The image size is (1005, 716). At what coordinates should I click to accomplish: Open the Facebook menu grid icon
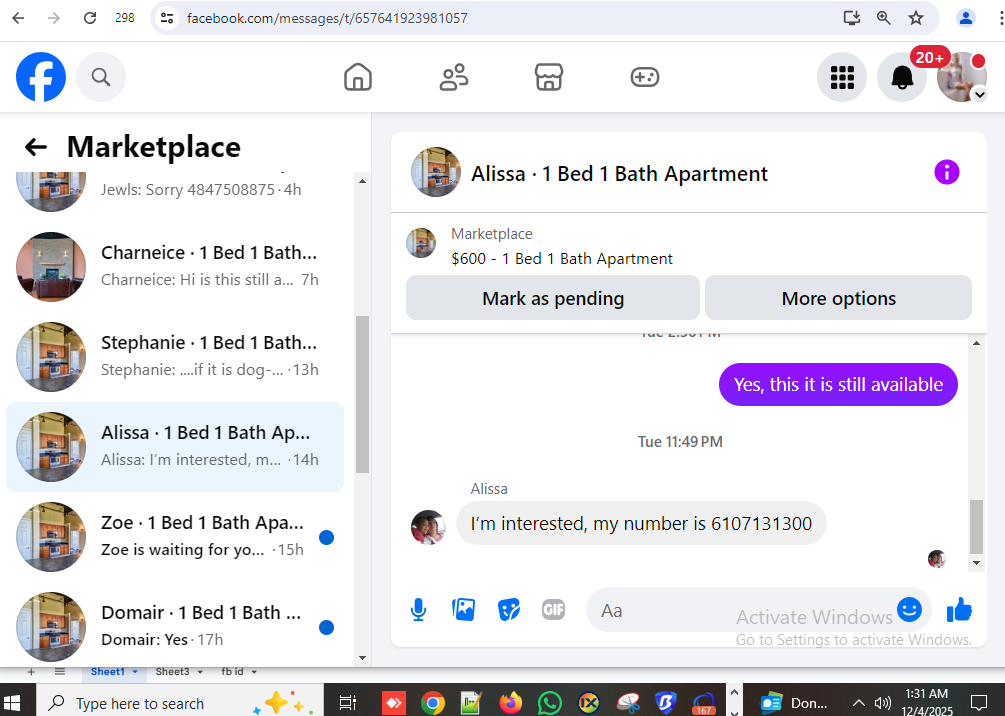pos(842,77)
